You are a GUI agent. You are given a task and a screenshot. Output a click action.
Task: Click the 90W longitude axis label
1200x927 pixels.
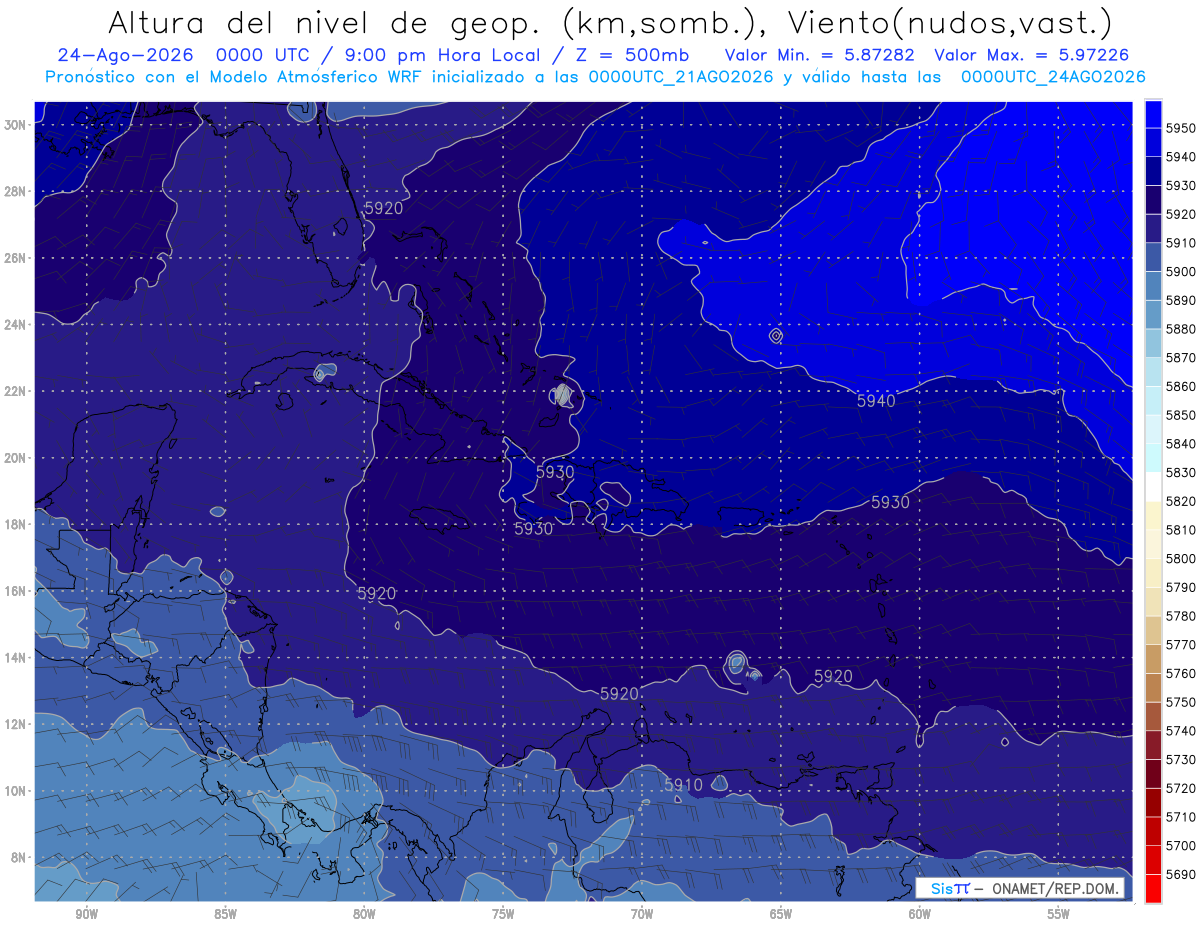tap(86, 914)
